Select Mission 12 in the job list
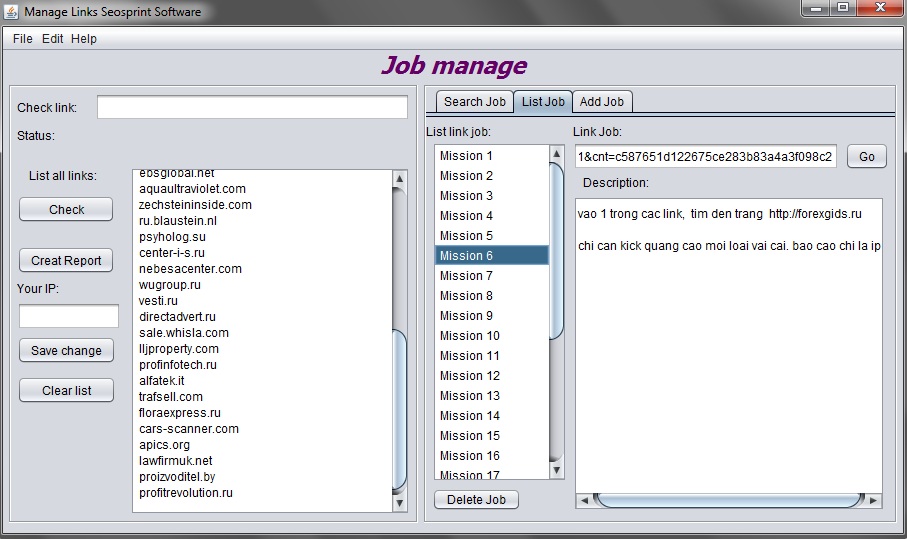The width and height of the screenshot is (907, 539). [492, 376]
